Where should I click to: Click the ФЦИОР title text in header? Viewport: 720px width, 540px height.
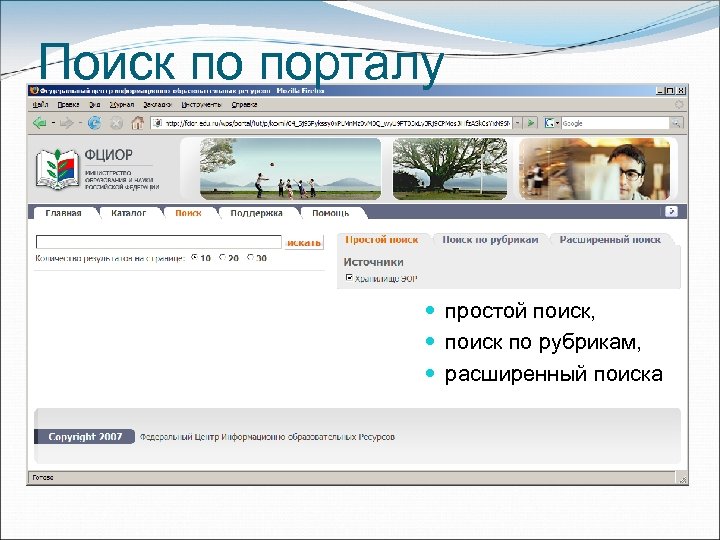[108, 155]
